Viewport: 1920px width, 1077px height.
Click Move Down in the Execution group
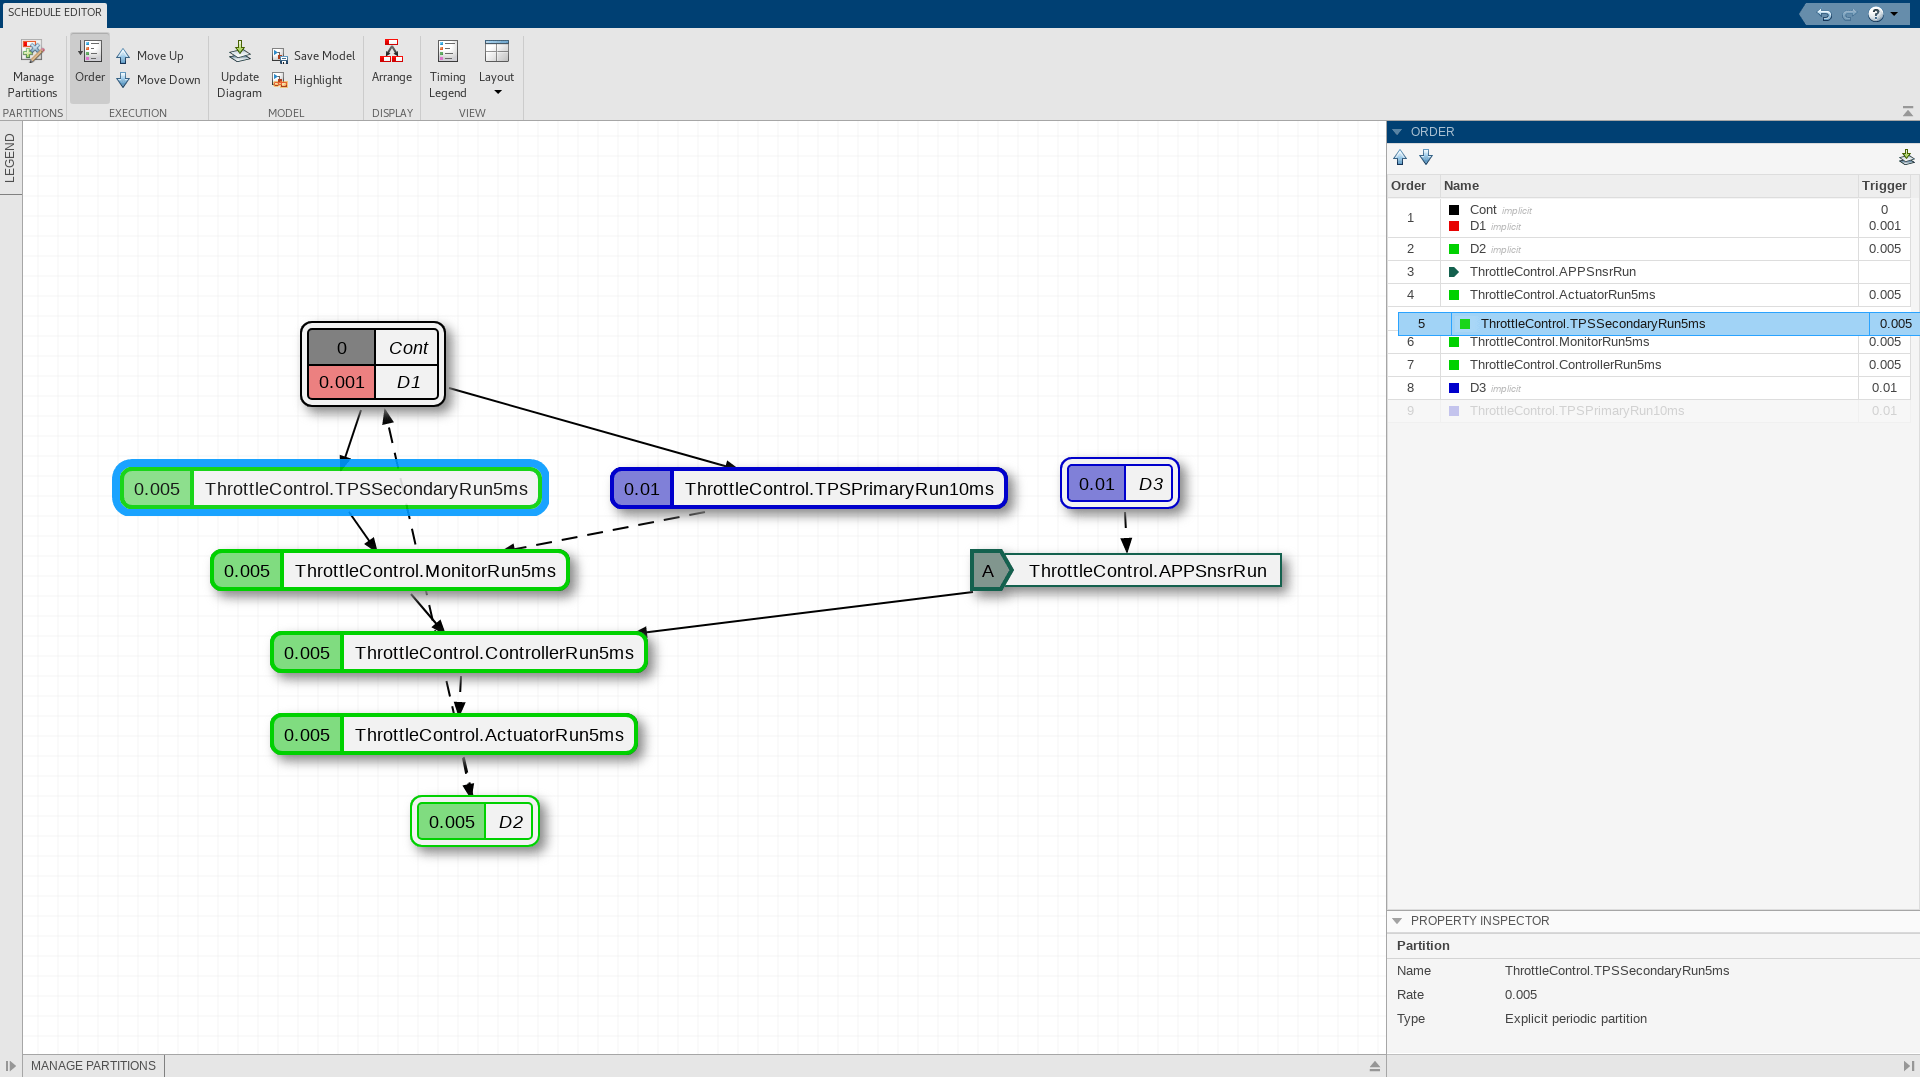(158, 80)
